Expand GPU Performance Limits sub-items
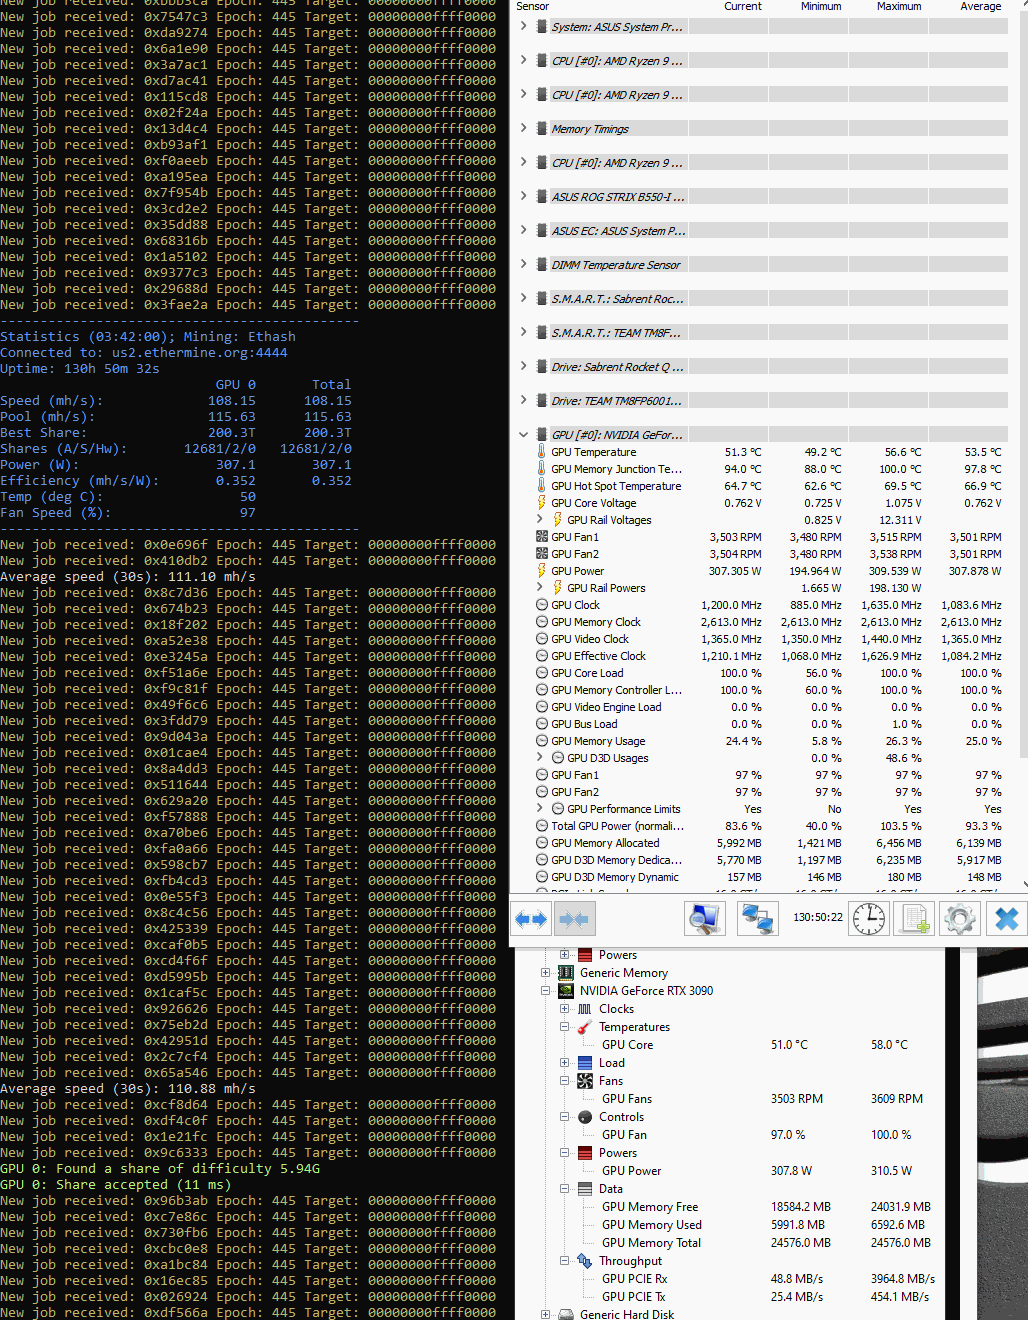Image resolution: width=1028 pixels, height=1320 pixels. point(541,808)
